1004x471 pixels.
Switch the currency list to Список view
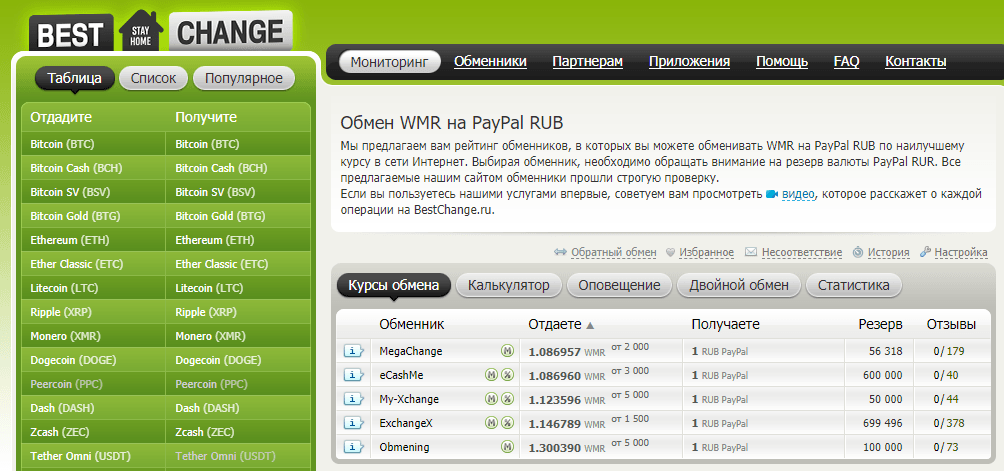[153, 78]
